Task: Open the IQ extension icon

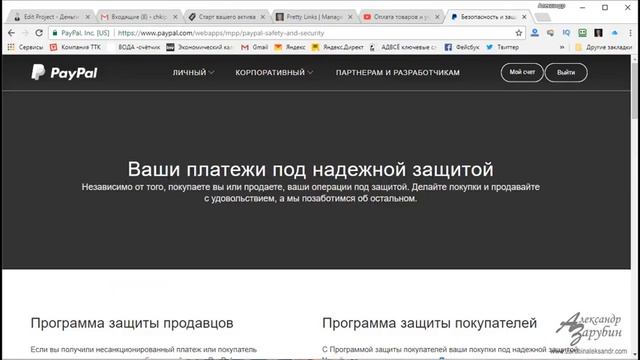Action: click(566, 33)
